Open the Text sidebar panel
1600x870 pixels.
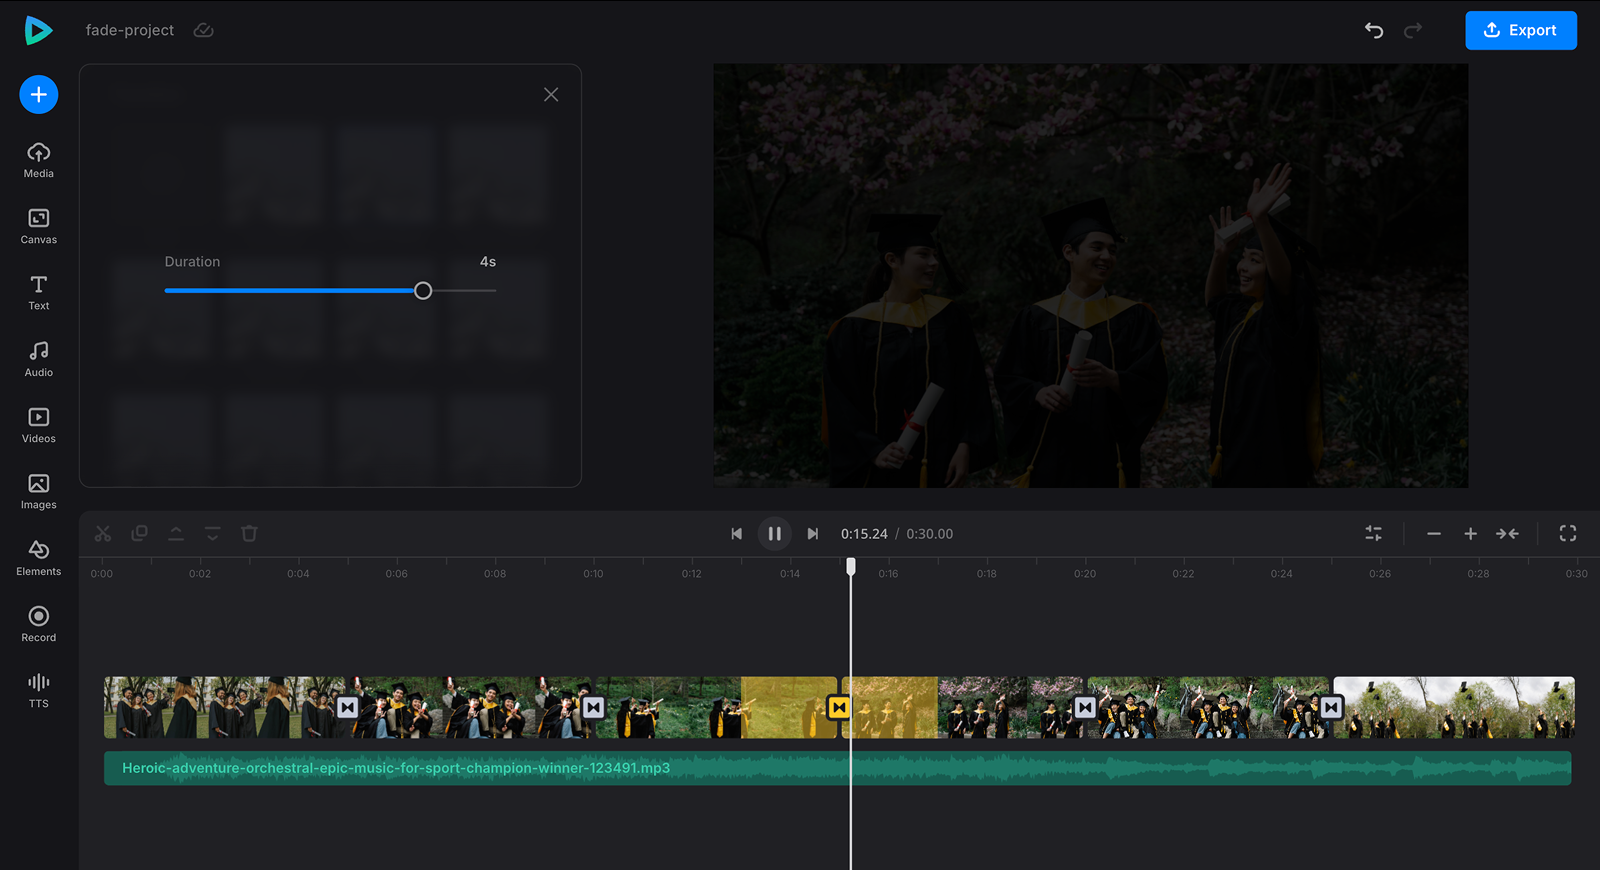[x=39, y=293]
